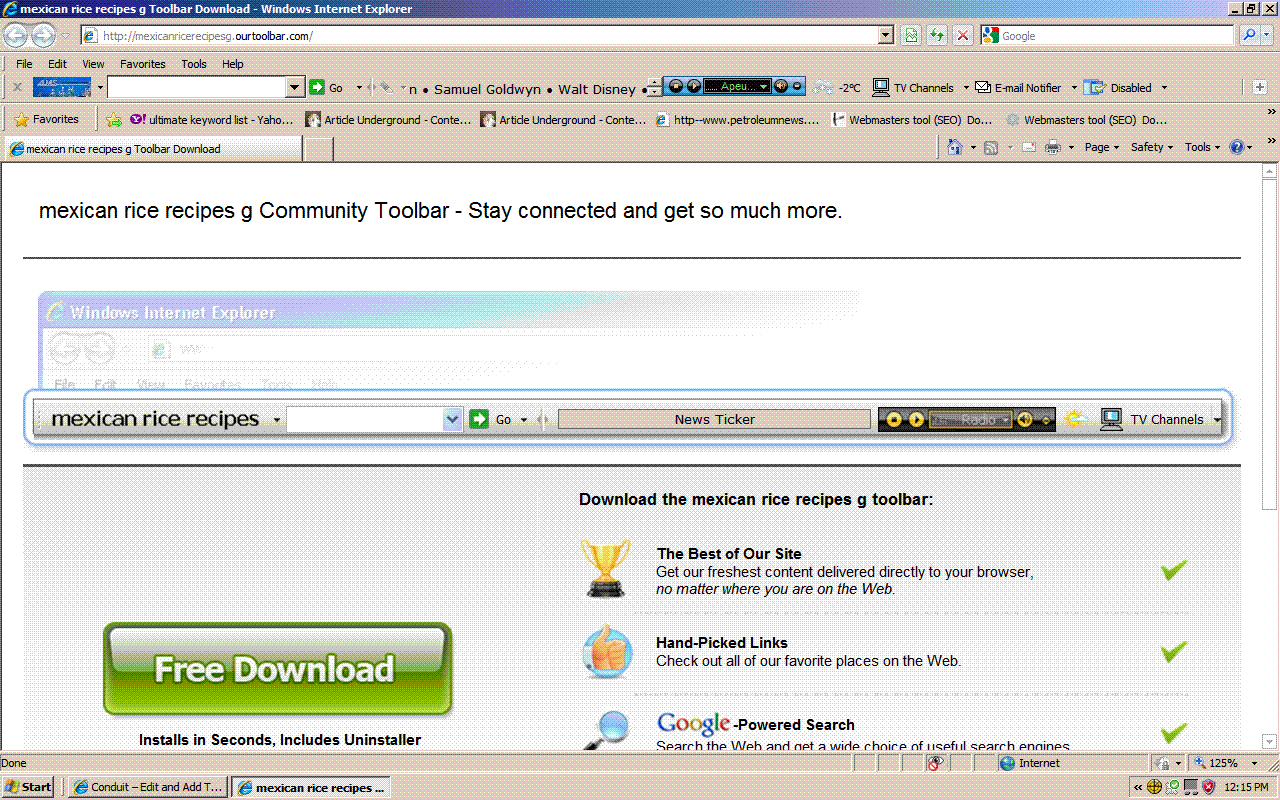Open the TV Channels dropdown arrow
This screenshot has width=1280, height=800.
click(x=966, y=88)
